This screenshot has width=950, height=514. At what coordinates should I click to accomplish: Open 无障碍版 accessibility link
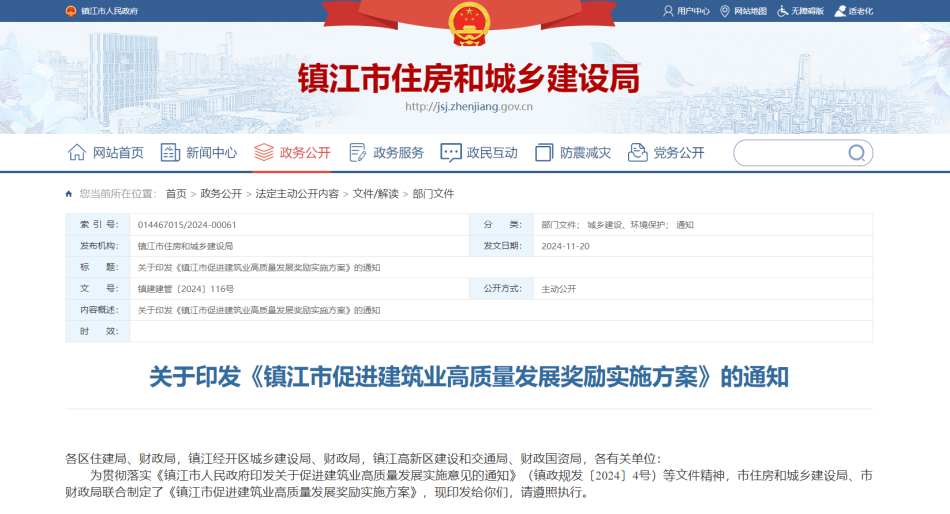808,11
